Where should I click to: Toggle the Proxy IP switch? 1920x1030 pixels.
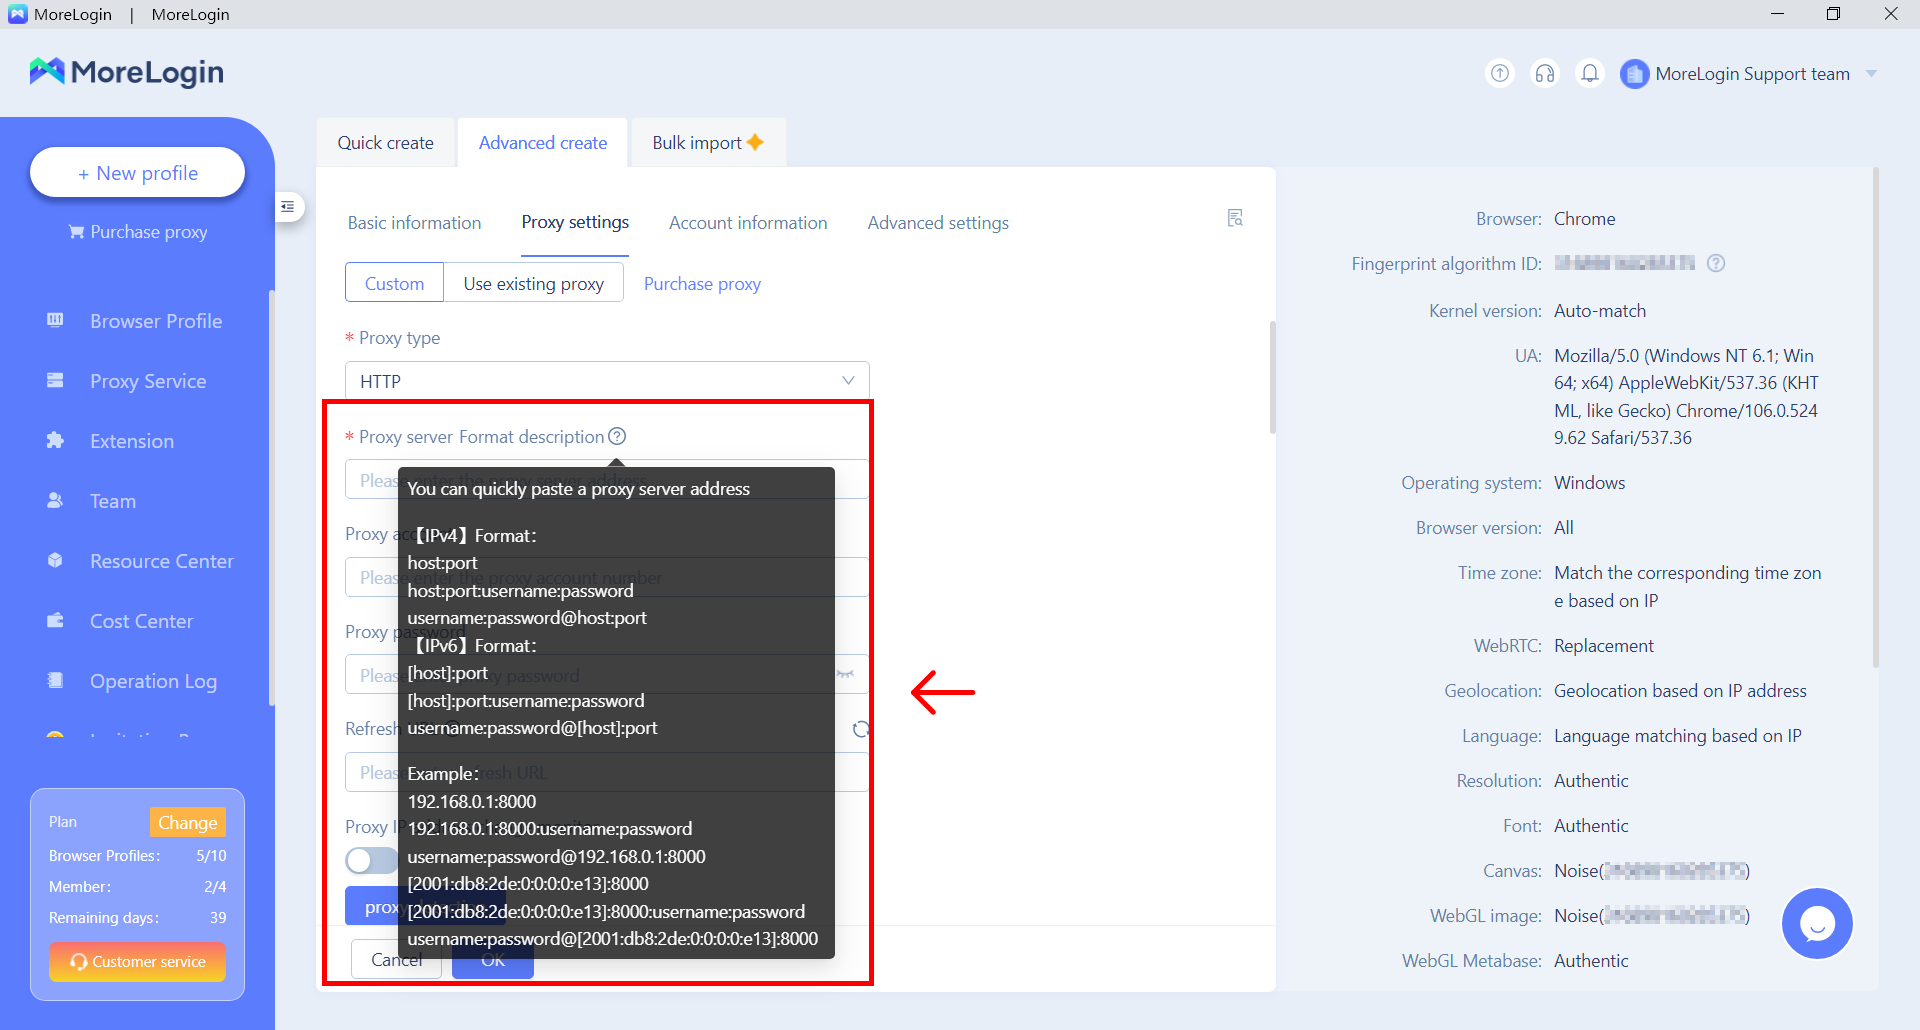pos(371,860)
